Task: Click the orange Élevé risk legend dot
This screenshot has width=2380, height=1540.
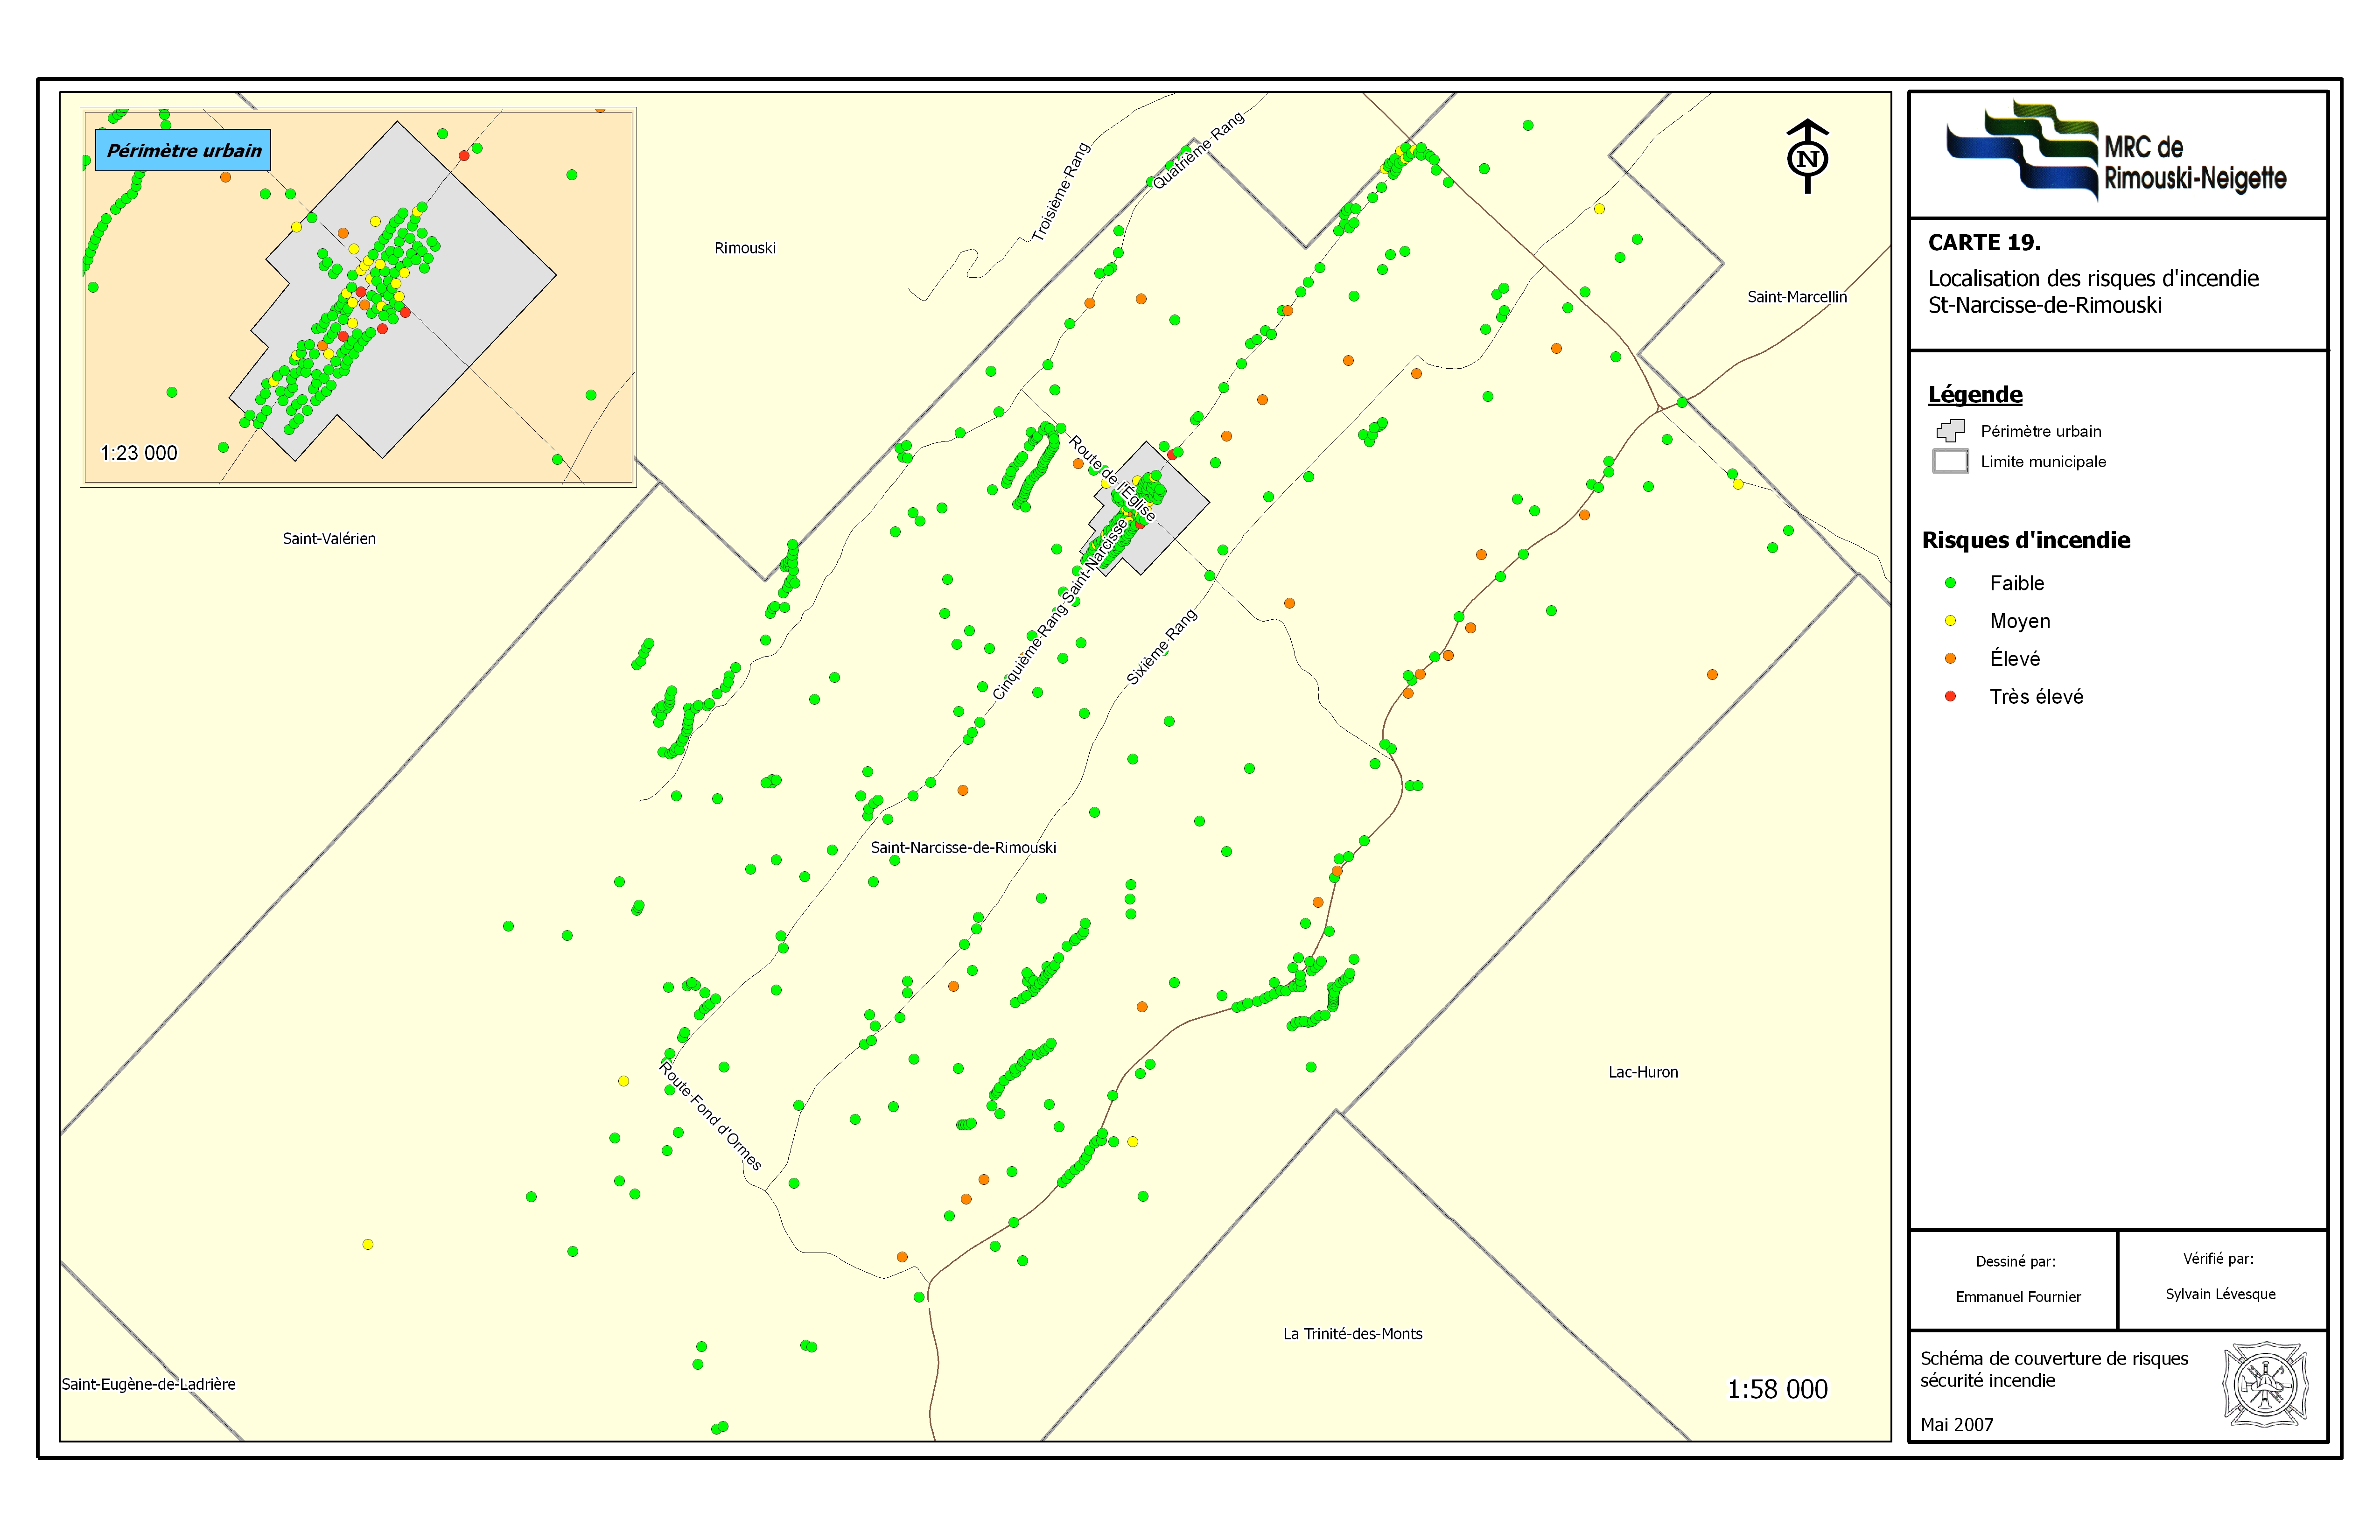Action: tap(1950, 659)
